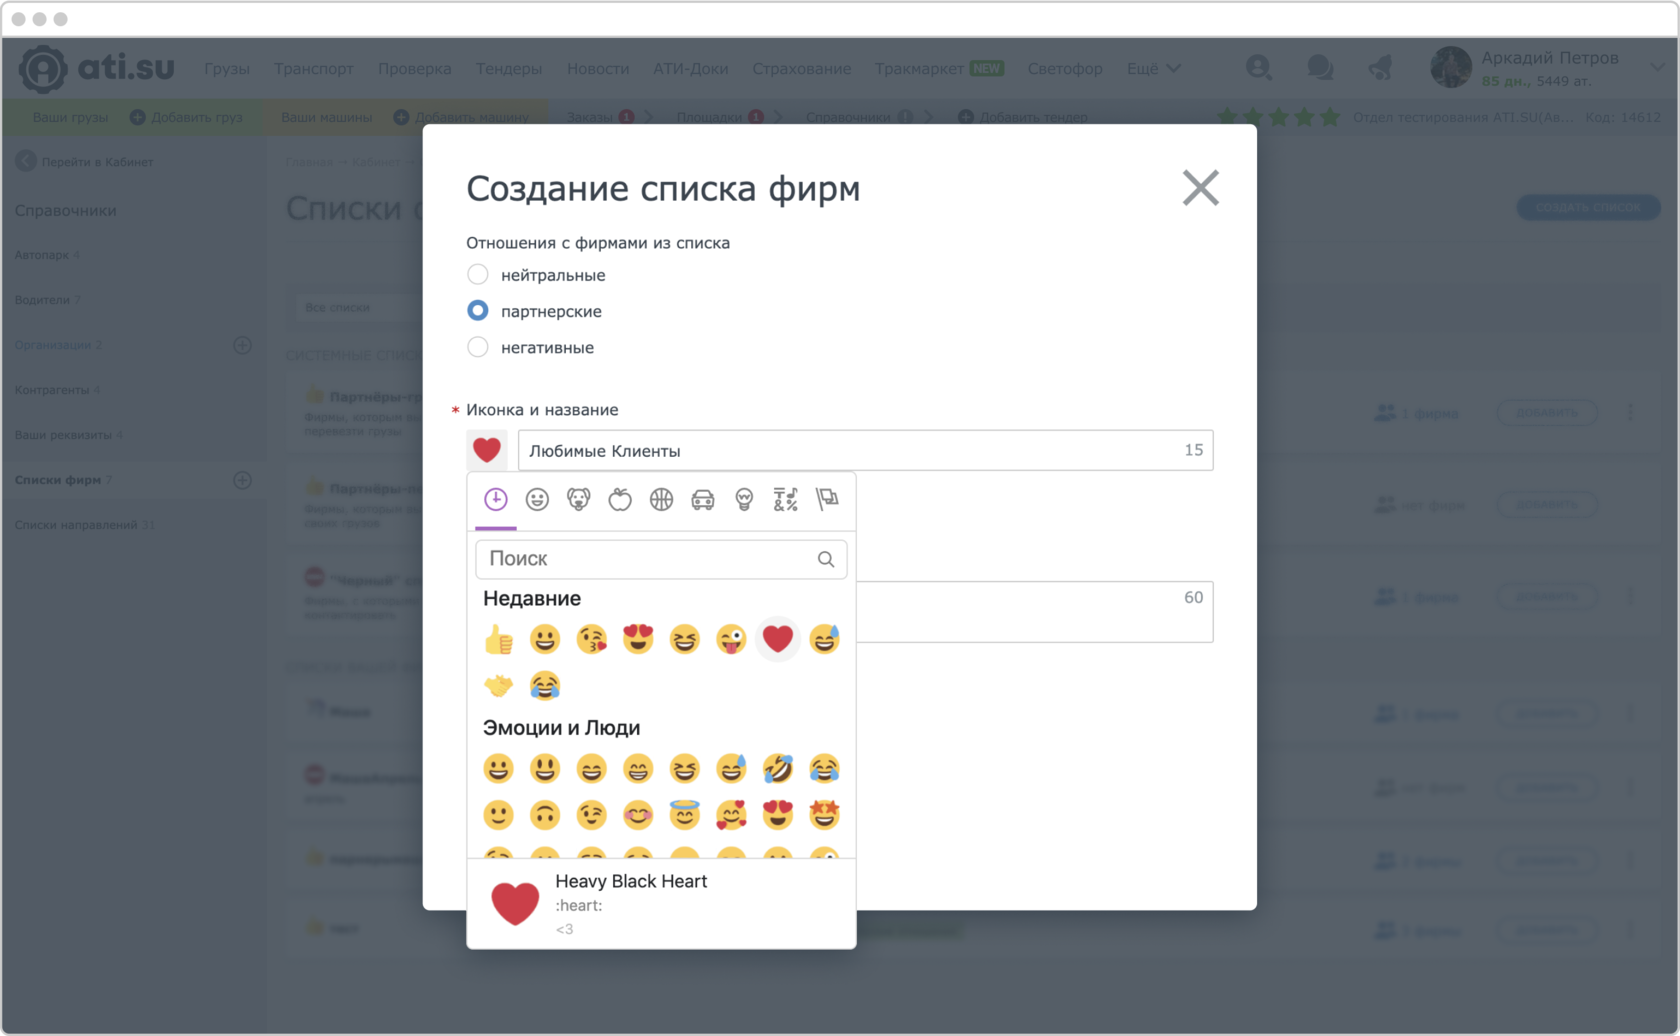The width and height of the screenshot is (1680, 1036).
Task: Open the АТИ-Доки menu
Action: coord(691,69)
